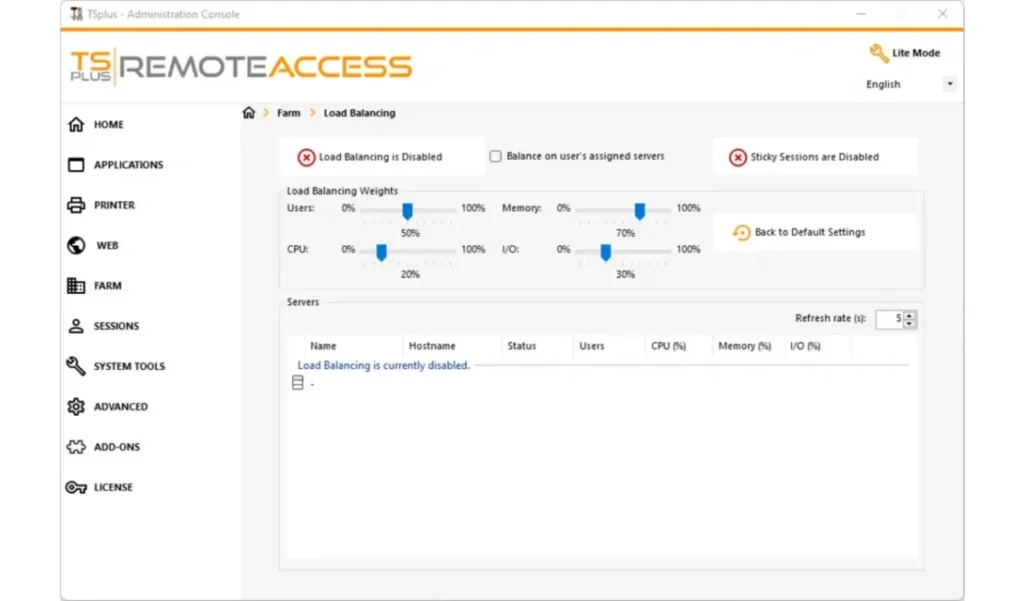Click the Sessions user icon
Image resolution: width=1024 pixels, height=601 pixels.
76,326
